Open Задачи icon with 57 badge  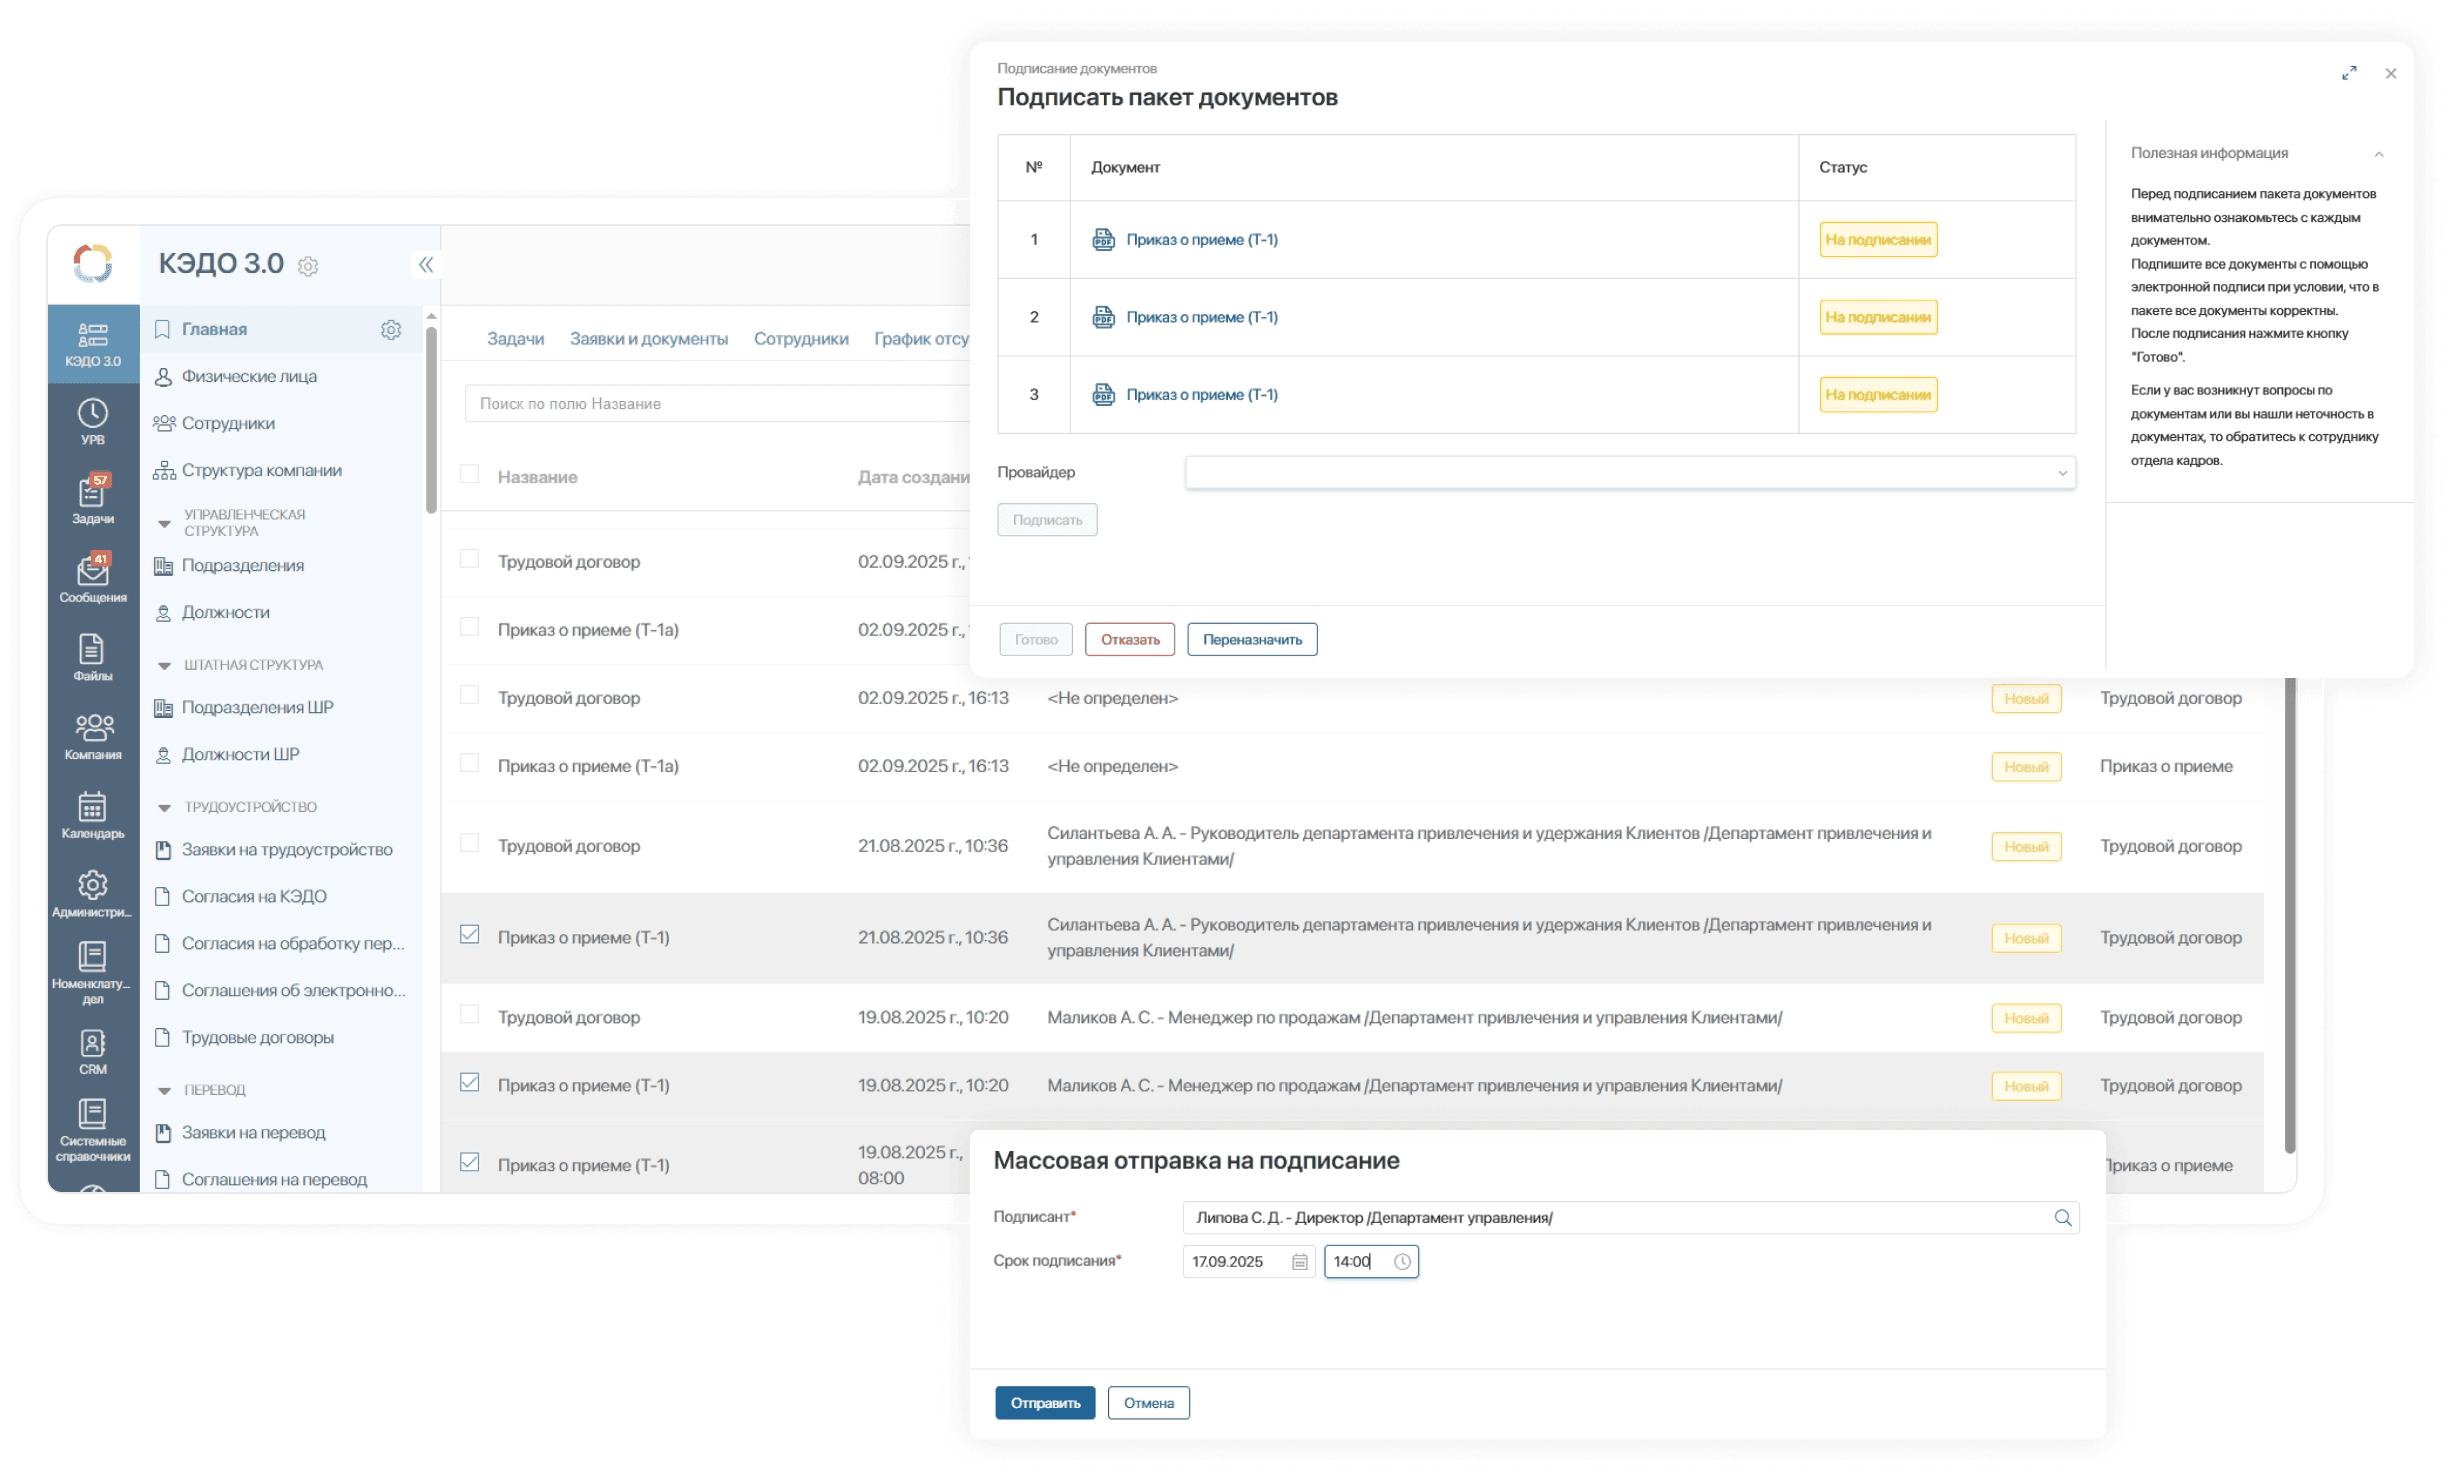click(92, 493)
